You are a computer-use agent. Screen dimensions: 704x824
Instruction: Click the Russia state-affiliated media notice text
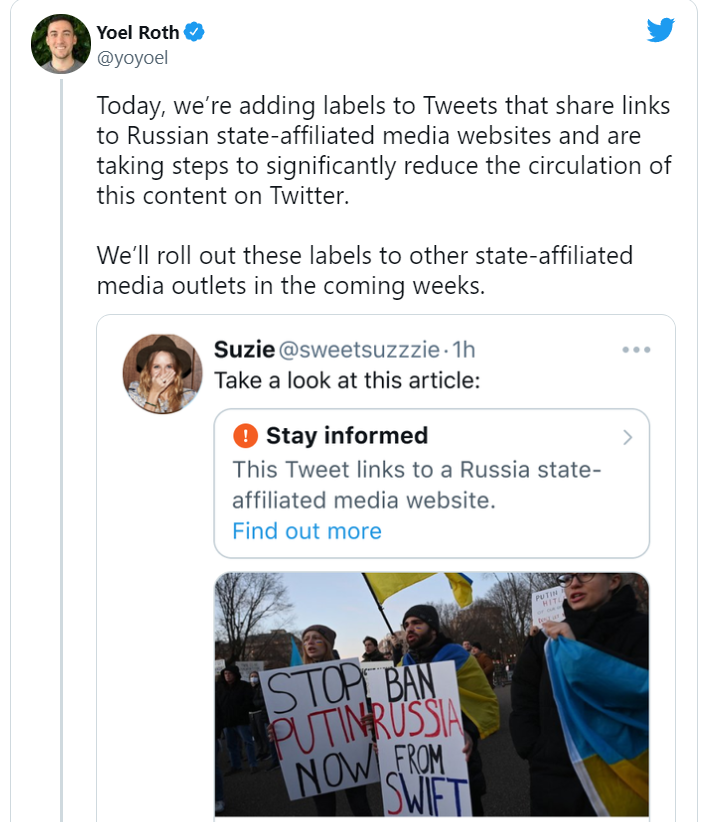[x=416, y=484]
